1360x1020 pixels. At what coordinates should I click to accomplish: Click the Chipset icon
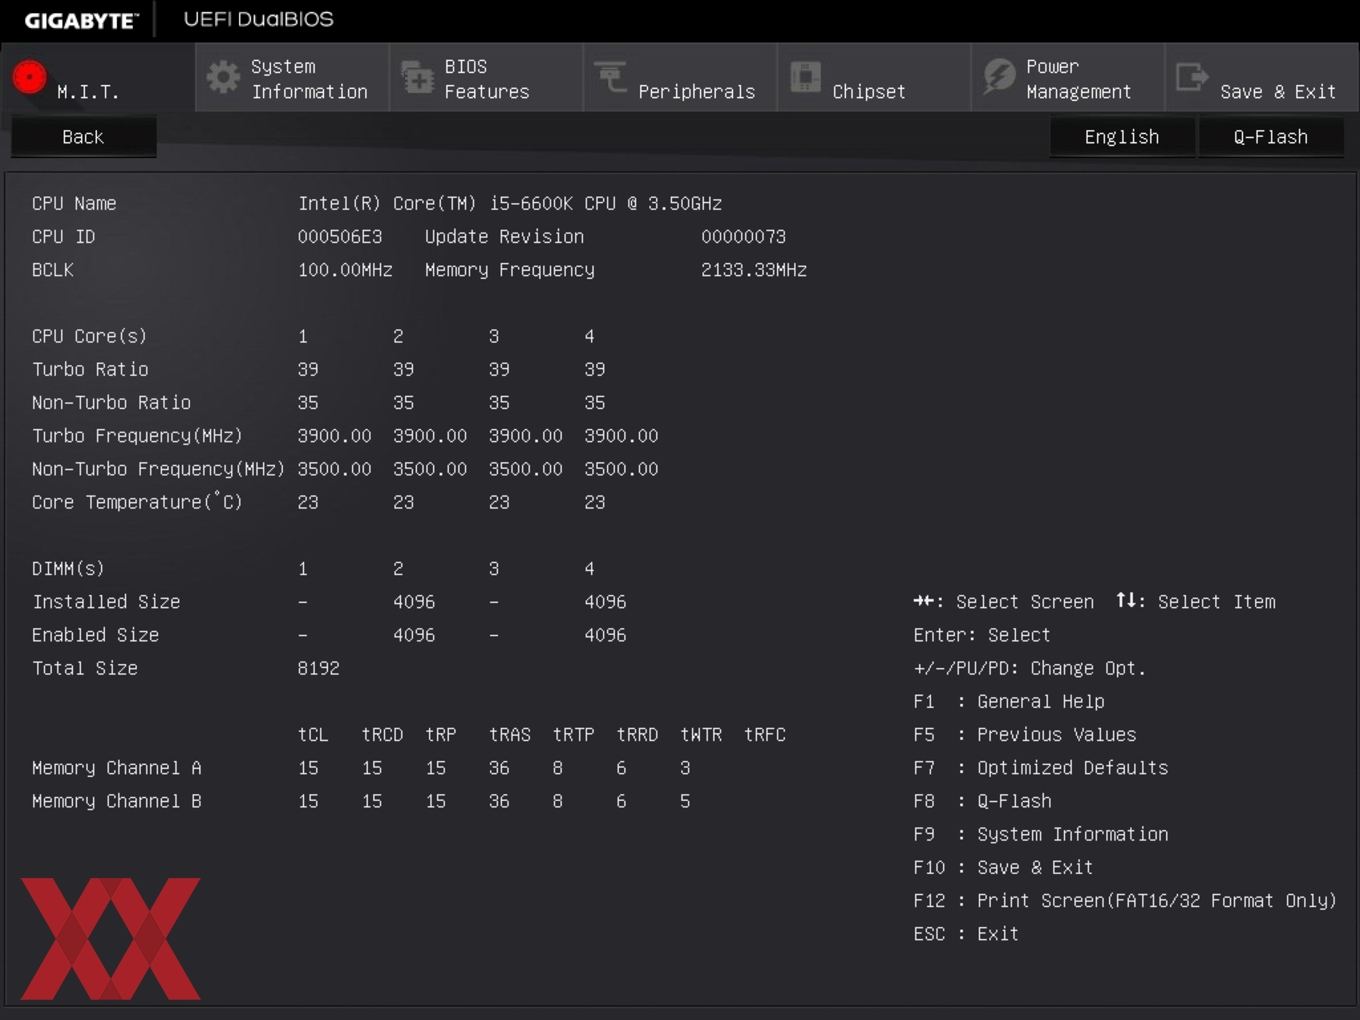(805, 77)
